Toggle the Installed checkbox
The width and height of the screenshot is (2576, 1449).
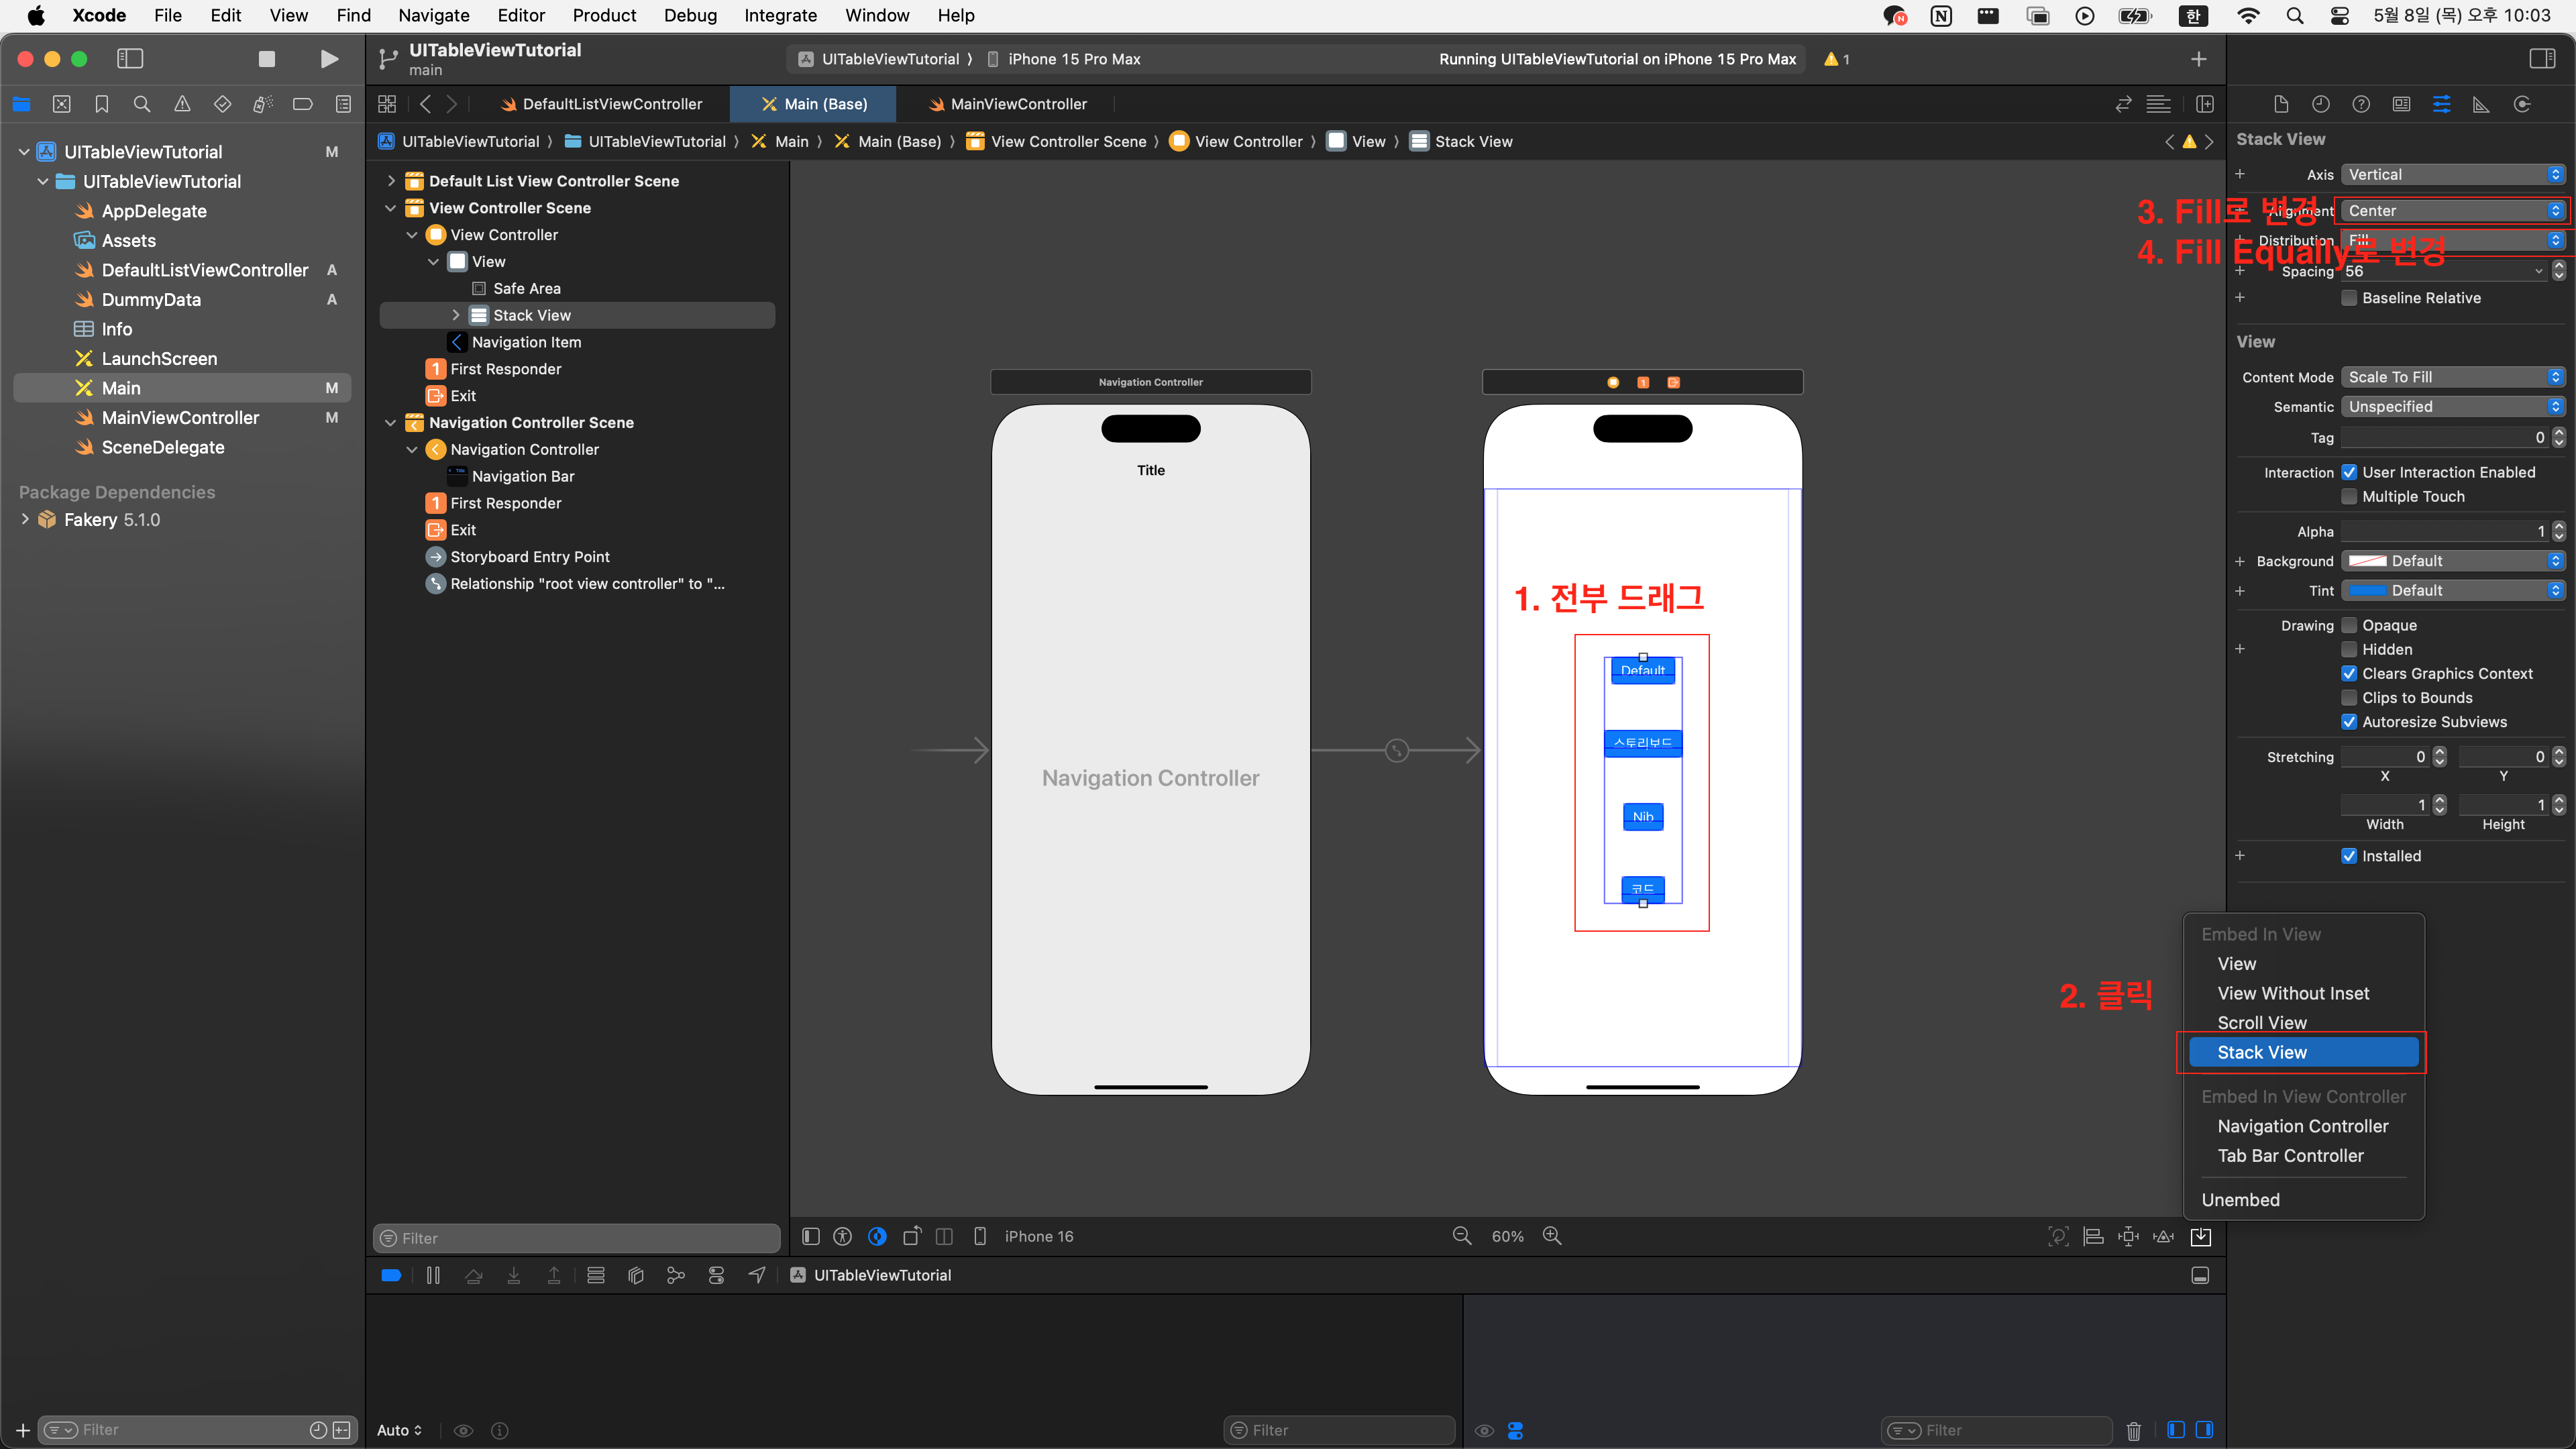tap(2349, 856)
